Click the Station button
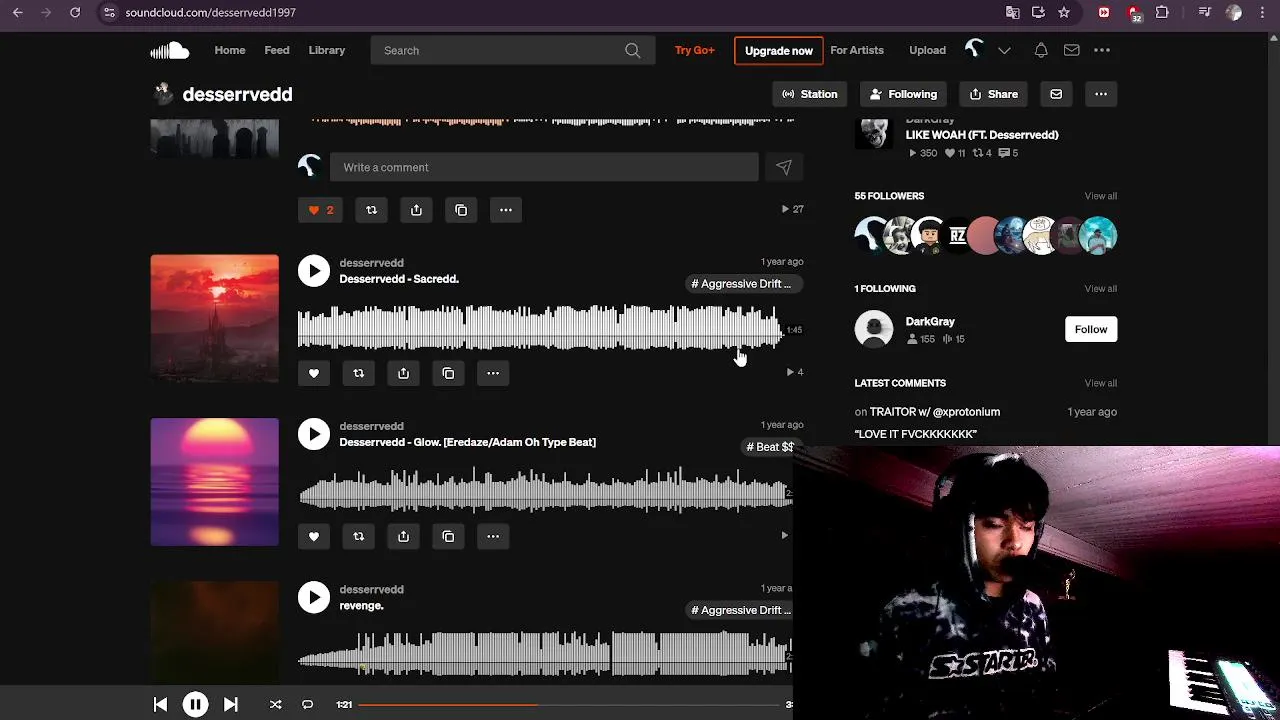Screen dimensions: 1280x720 click(x=809, y=94)
